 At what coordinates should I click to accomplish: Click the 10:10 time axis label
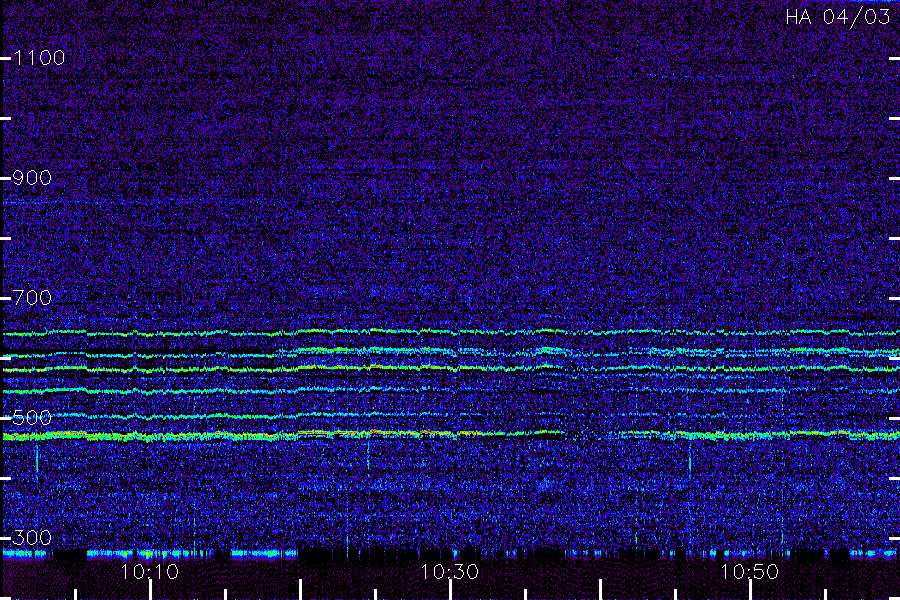tap(150, 572)
